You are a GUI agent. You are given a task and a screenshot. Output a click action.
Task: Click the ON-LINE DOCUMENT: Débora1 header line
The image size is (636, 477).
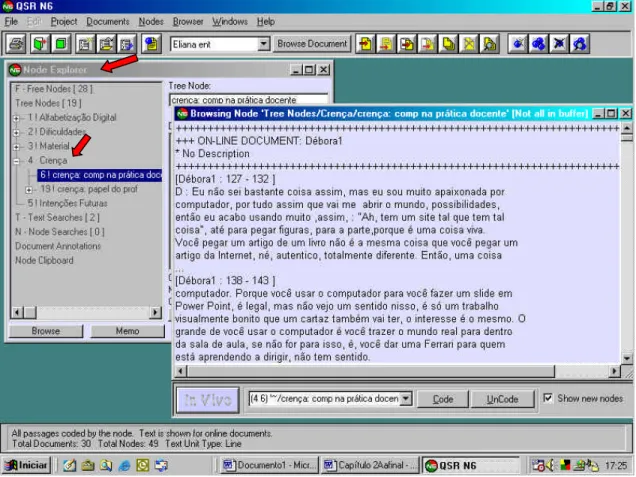[x=259, y=141]
